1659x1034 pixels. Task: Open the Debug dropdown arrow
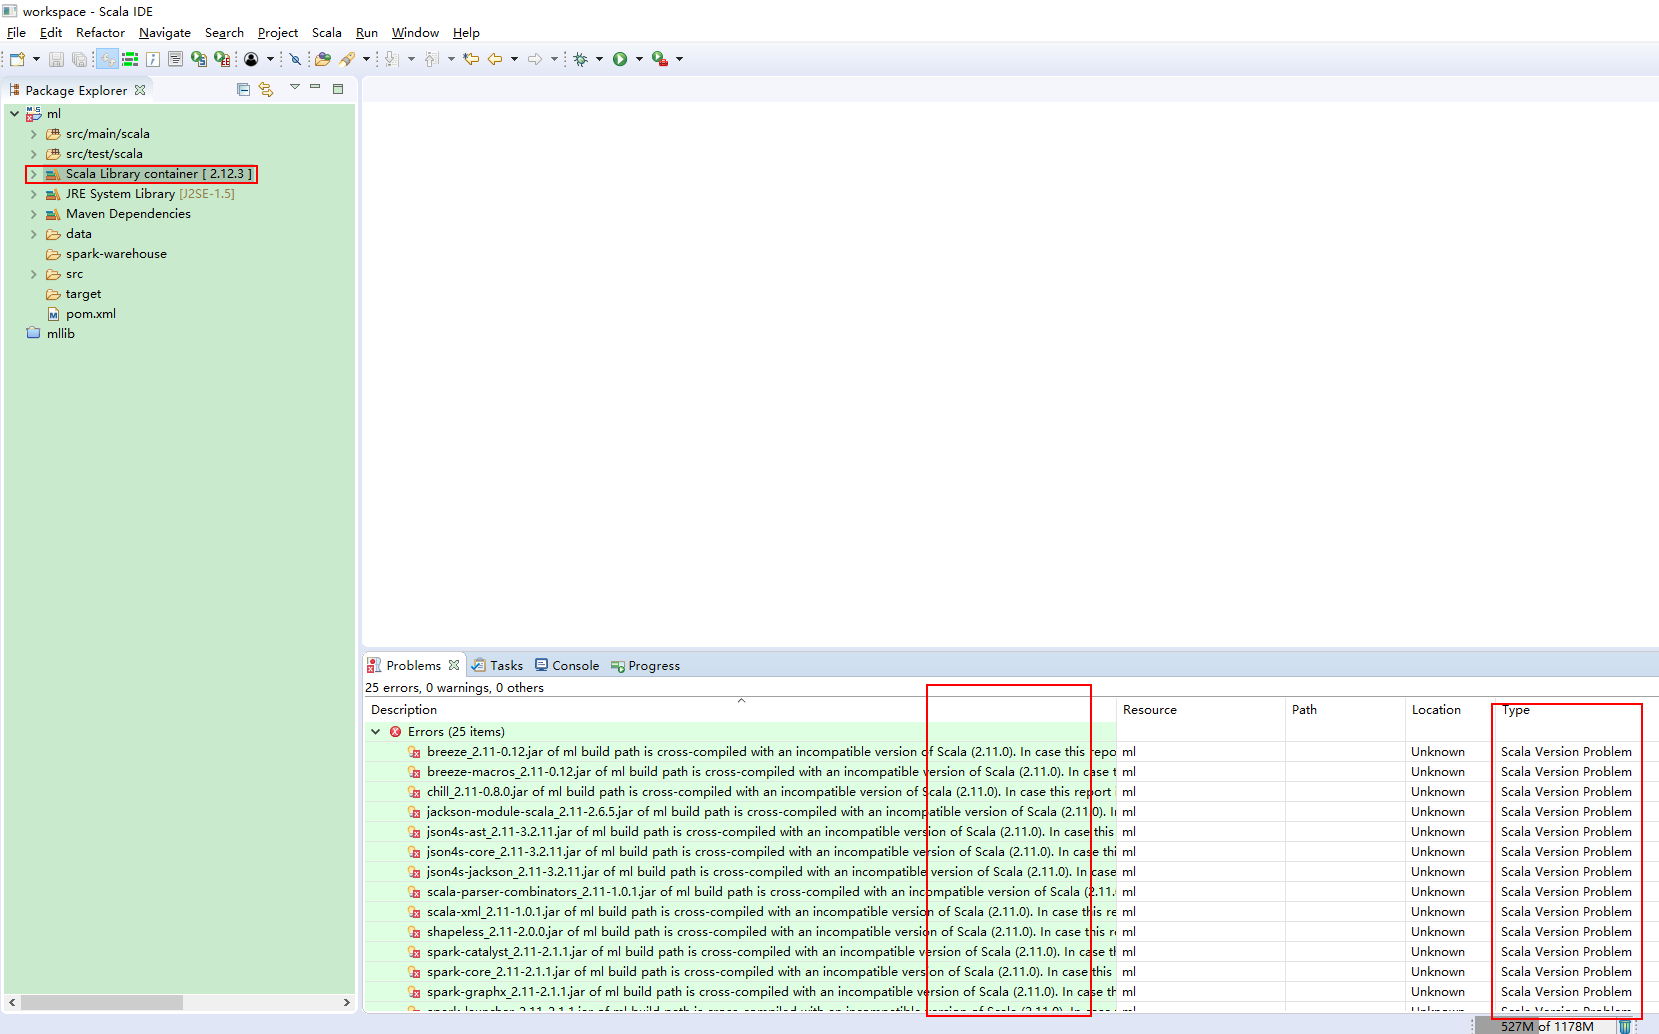click(x=599, y=59)
